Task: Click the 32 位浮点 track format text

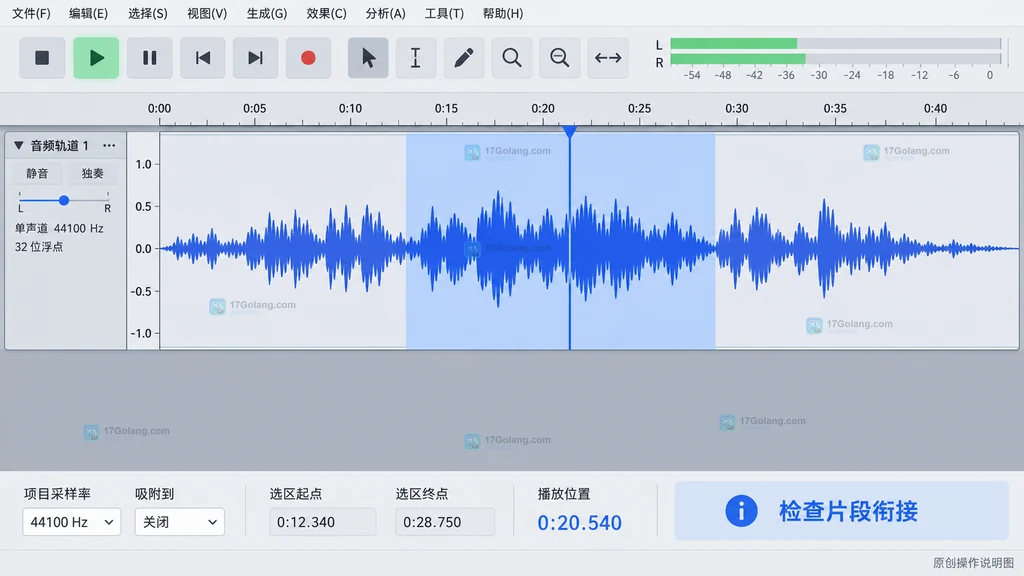Action: coord(39,247)
